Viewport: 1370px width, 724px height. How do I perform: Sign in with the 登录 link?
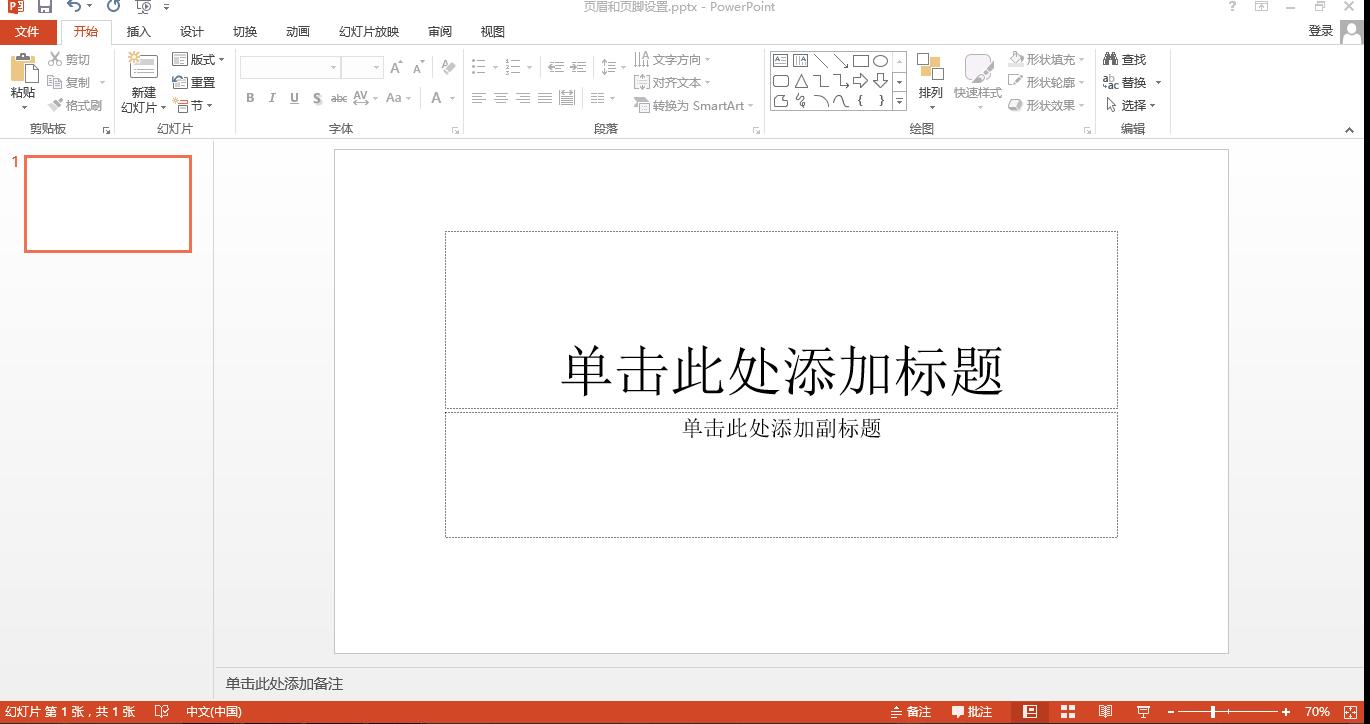(1321, 31)
